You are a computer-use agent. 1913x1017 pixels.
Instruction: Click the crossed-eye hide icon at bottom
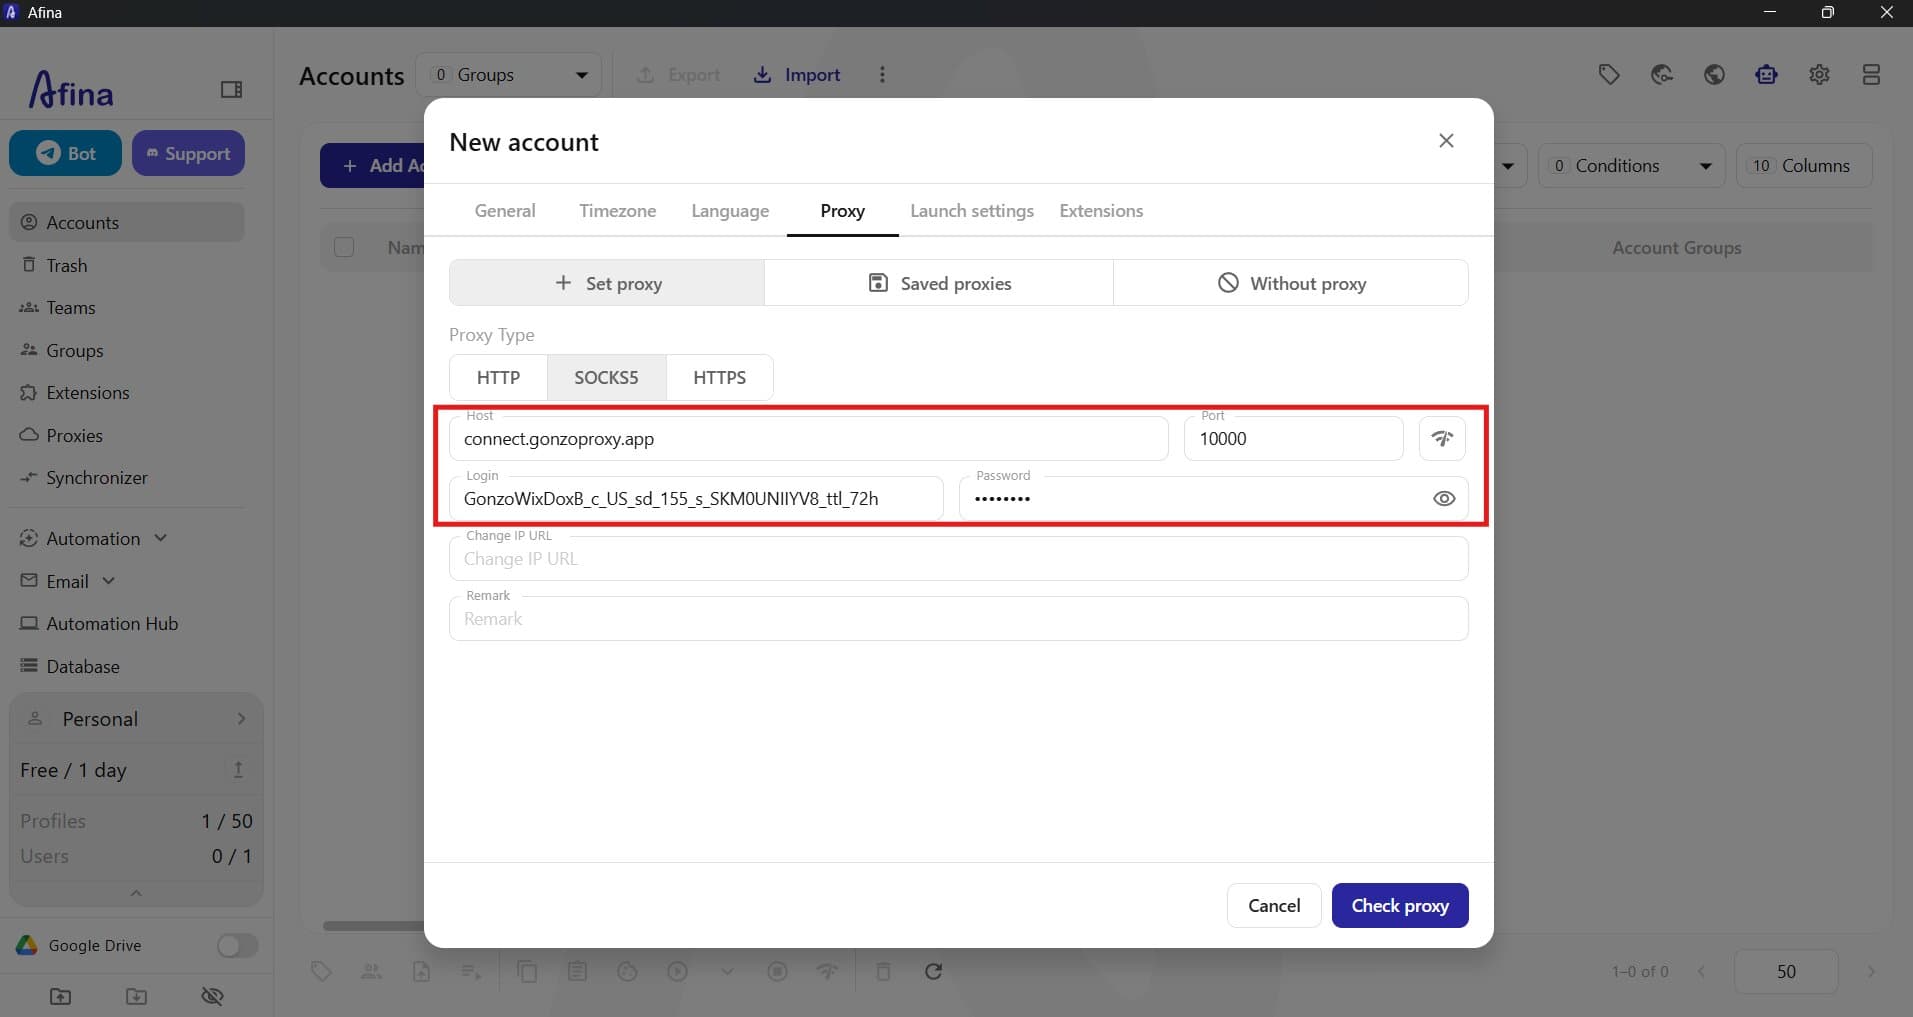pyautogui.click(x=212, y=996)
